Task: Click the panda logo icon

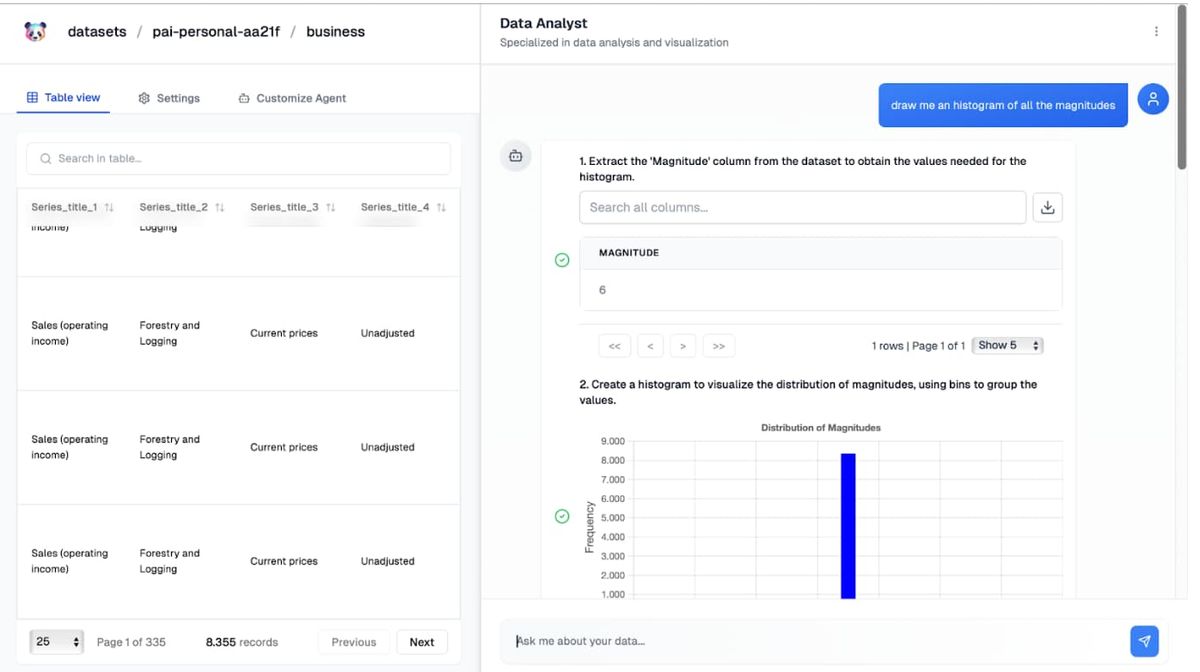Action: pyautogui.click(x=35, y=32)
